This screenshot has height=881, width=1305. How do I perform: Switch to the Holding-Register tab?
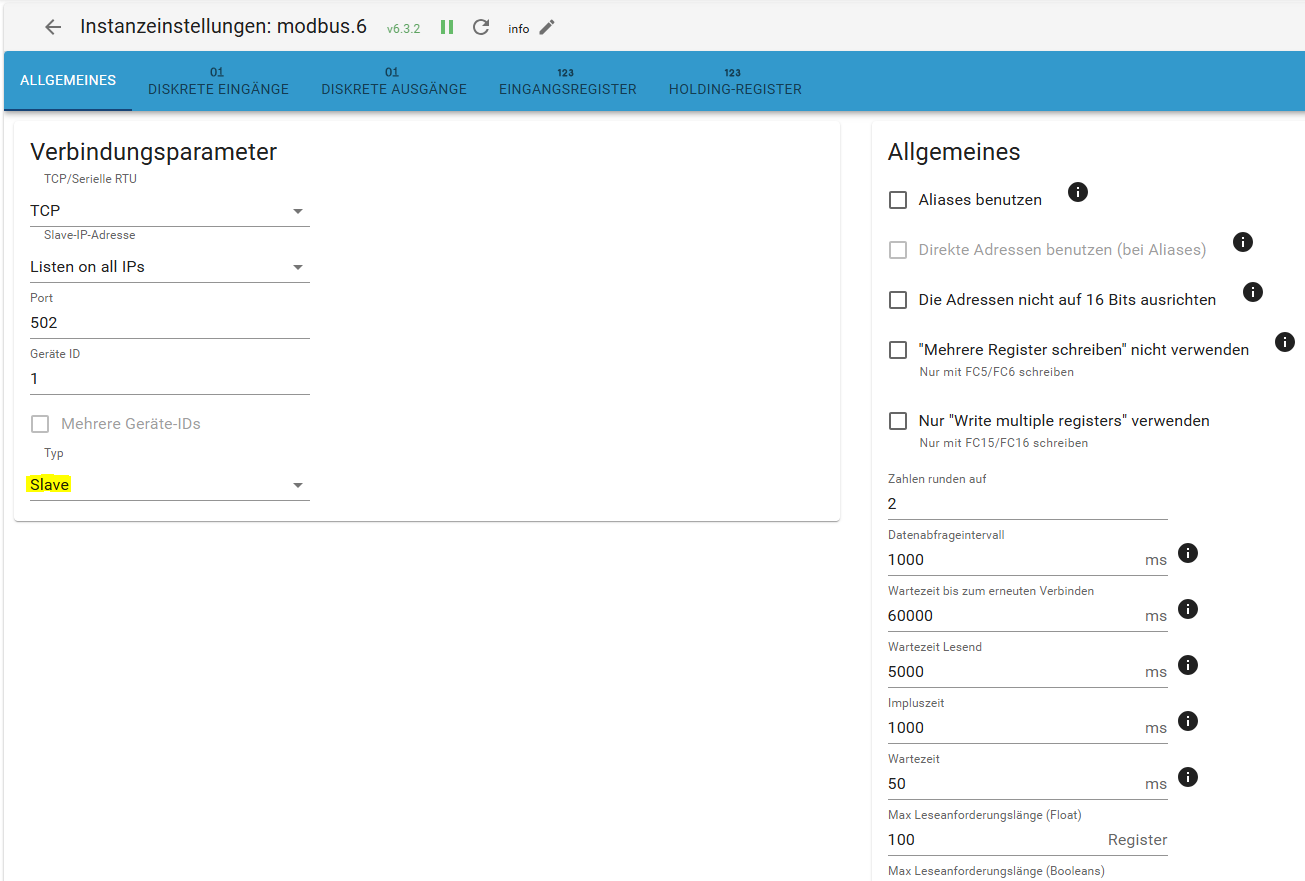tap(735, 81)
